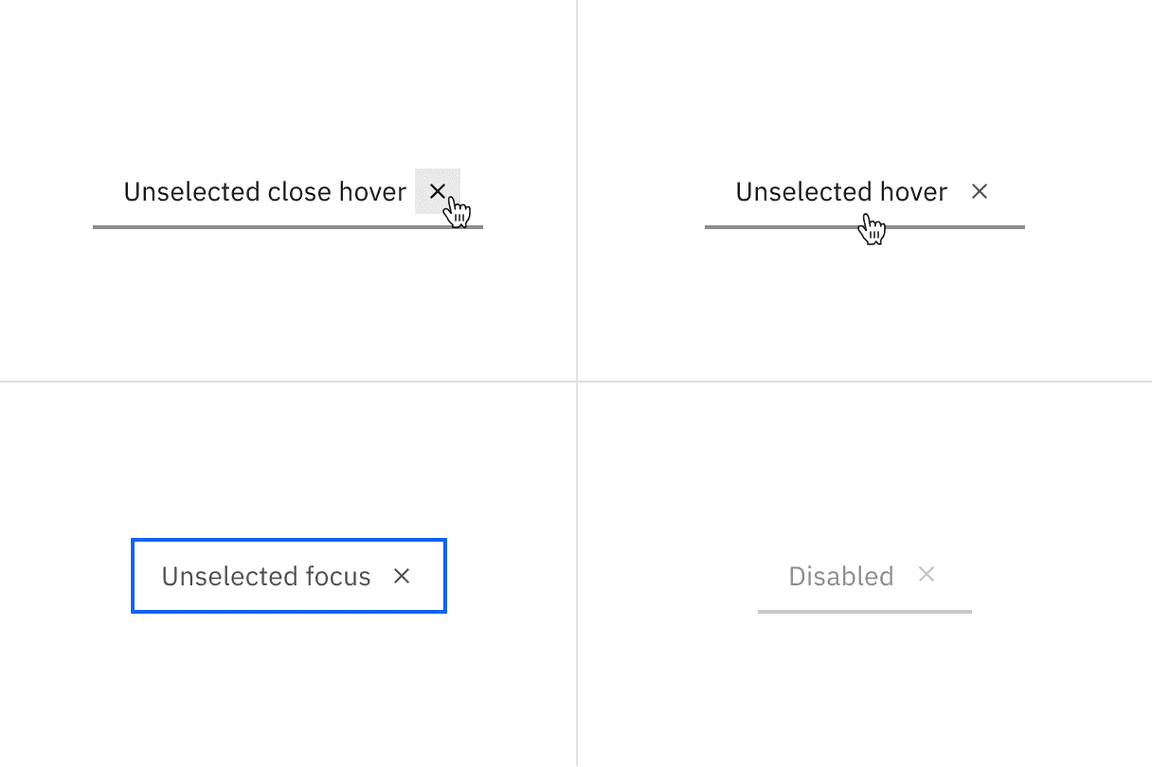Click the Disabled tag label
Viewport: 1152px width, 767px height.
(x=841, y=576)
